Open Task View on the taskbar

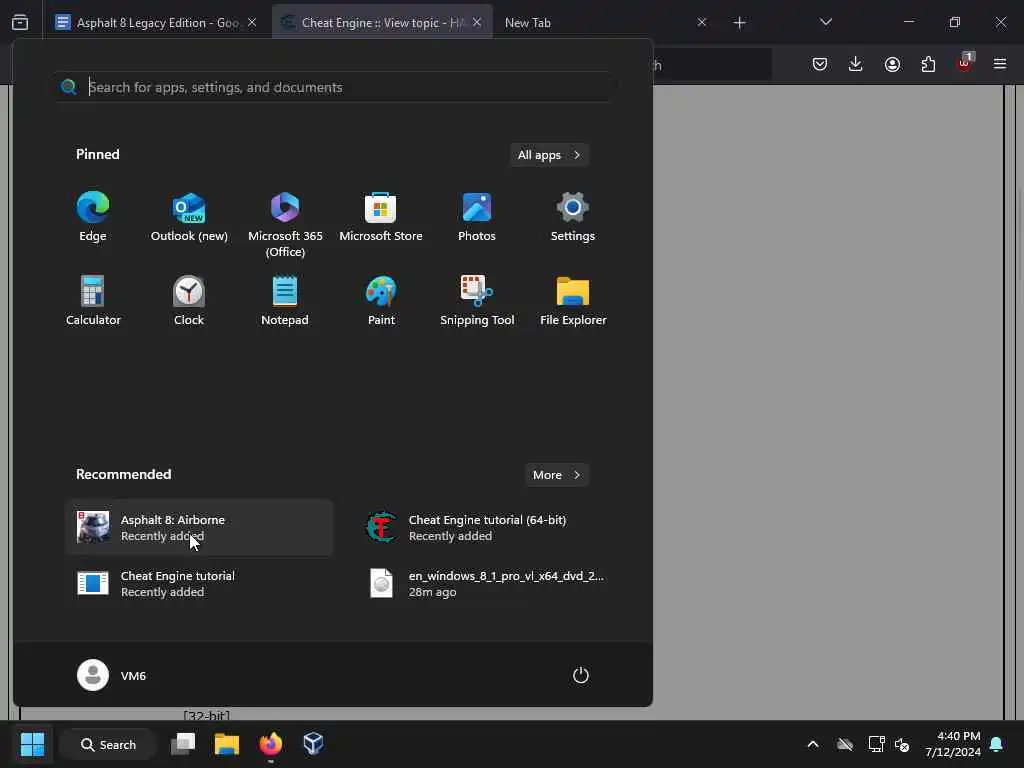[x=183, y=744]
